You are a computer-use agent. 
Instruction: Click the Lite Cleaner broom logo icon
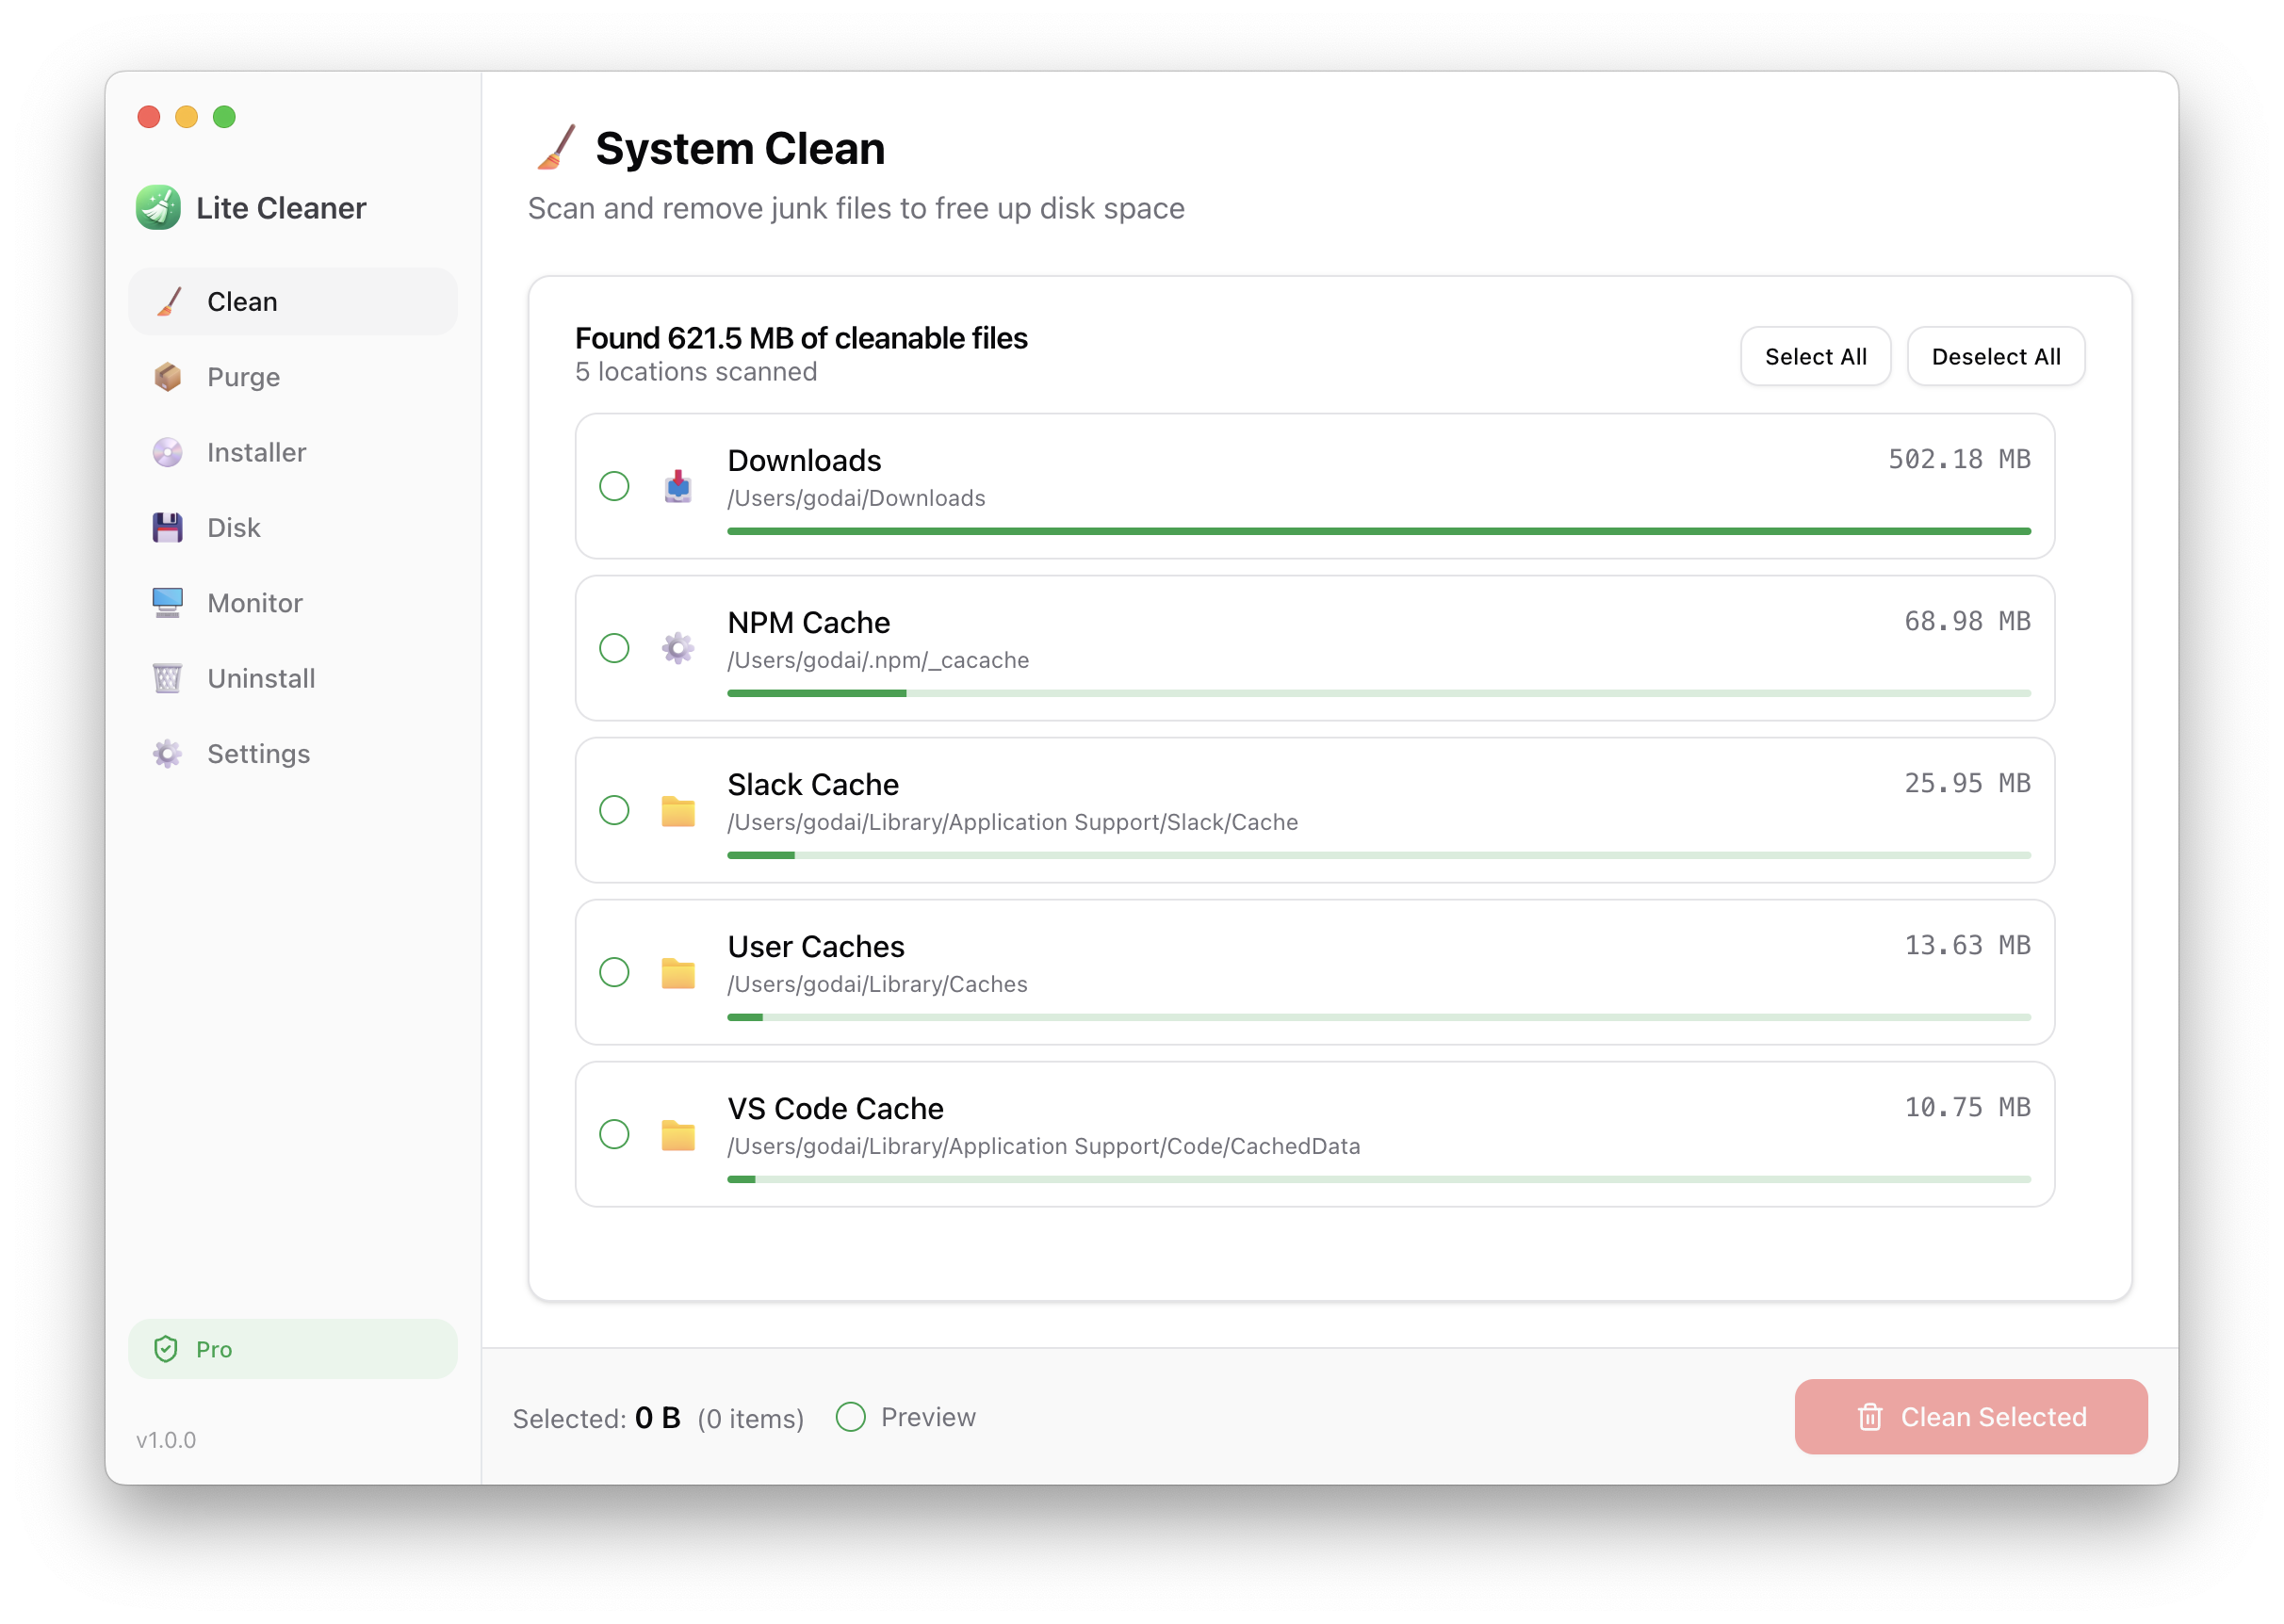coord(158,208)
